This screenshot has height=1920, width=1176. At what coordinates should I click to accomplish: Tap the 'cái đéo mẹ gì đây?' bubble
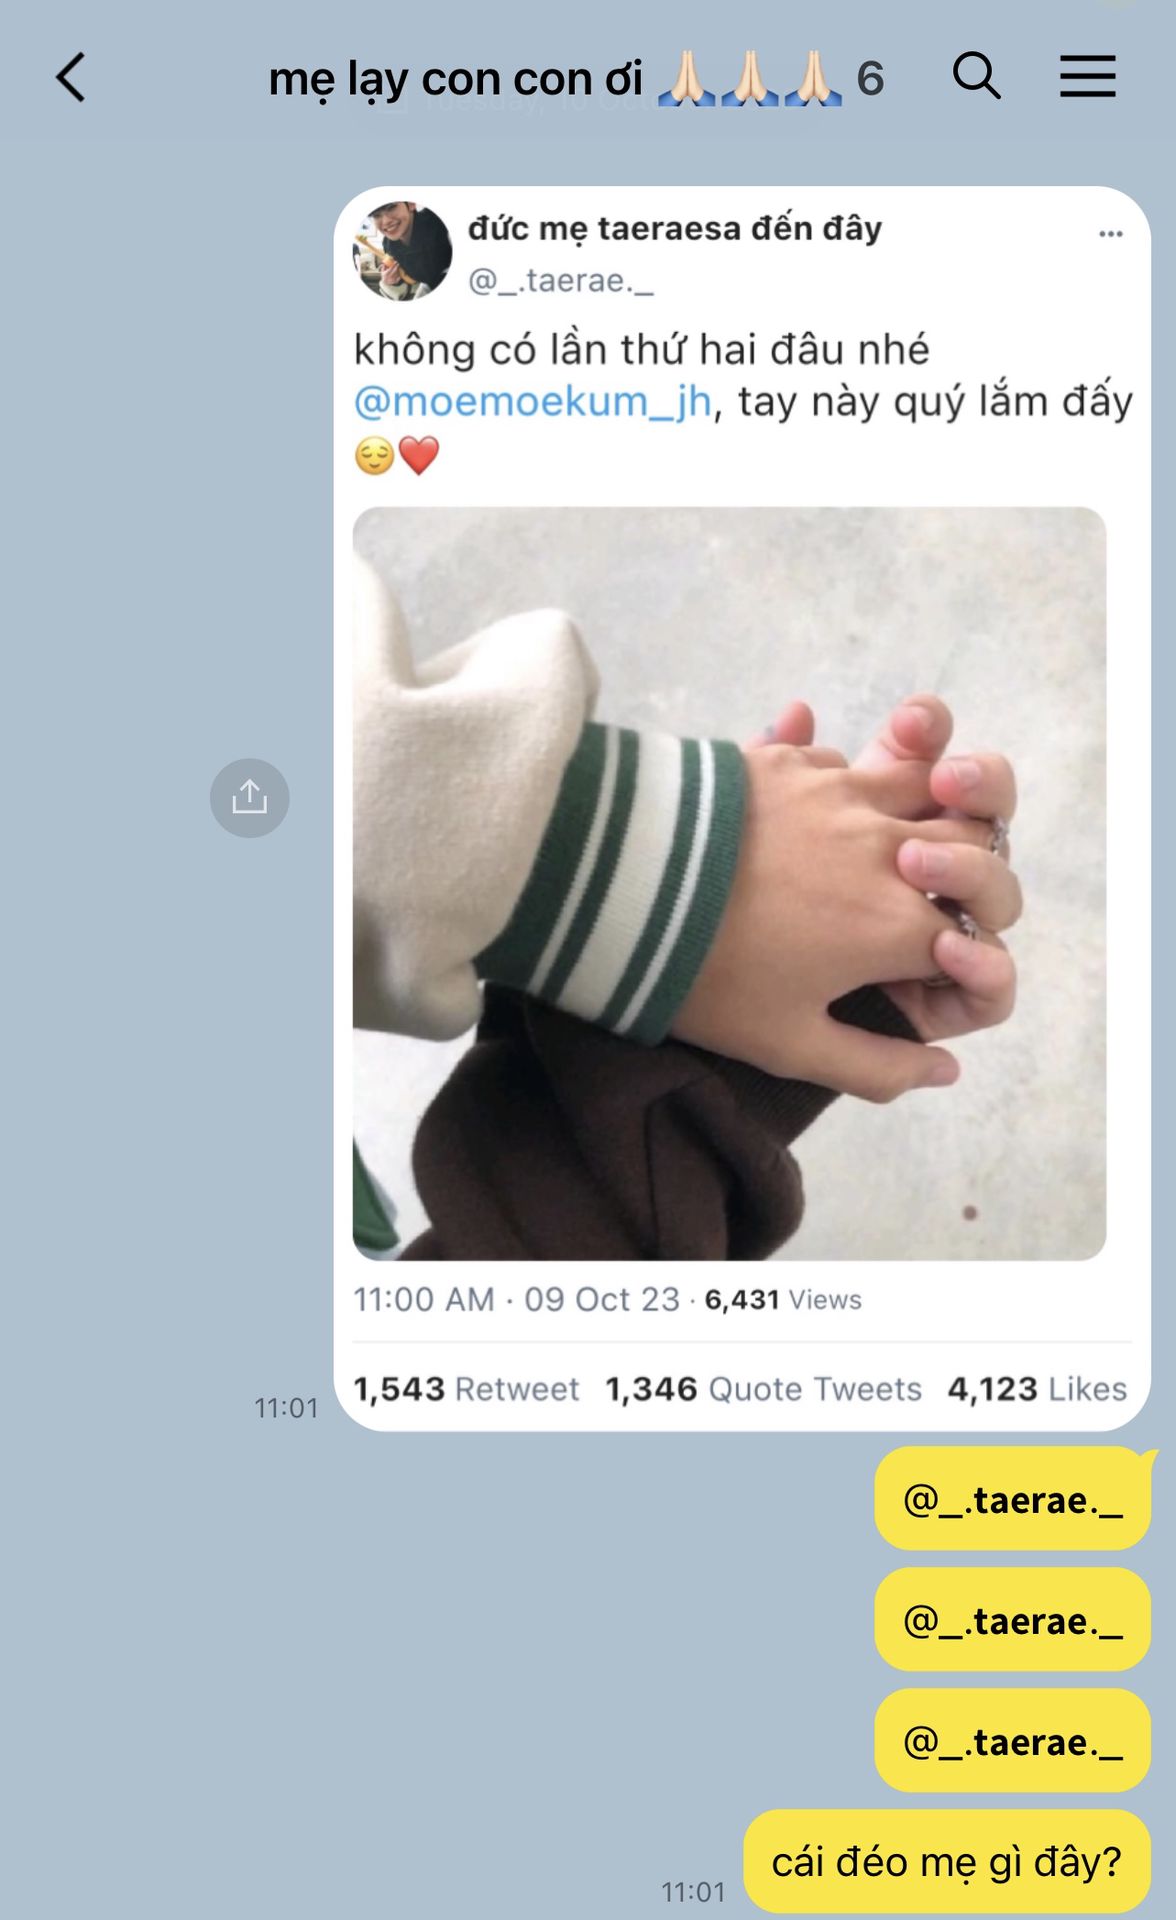click(946, 1861)
